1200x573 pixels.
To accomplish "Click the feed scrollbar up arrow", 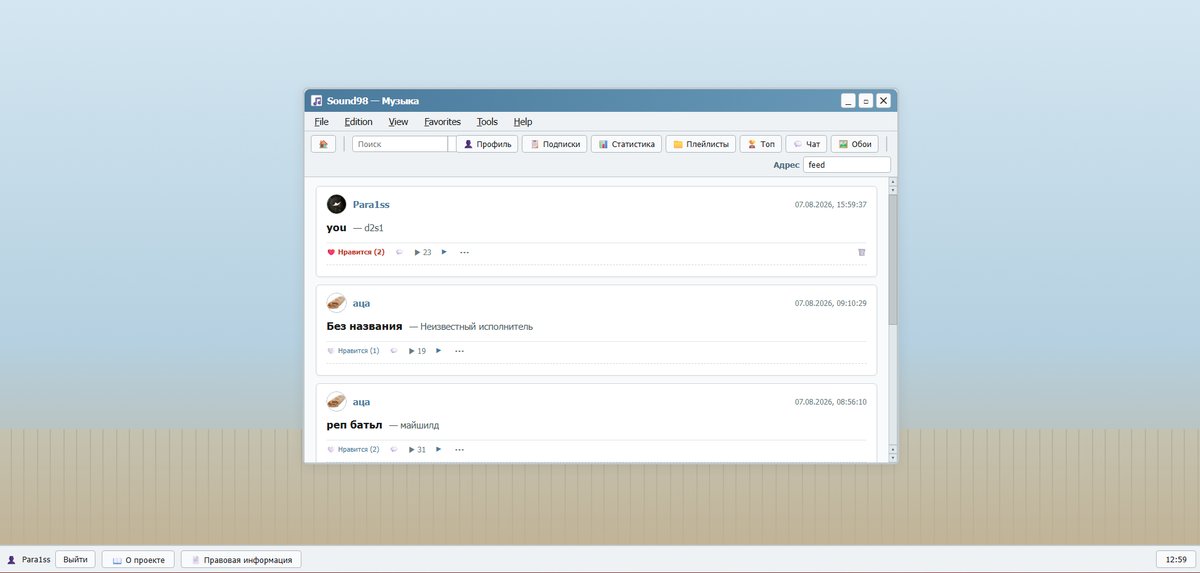I will pyautogui.click(x=892, y=181).
